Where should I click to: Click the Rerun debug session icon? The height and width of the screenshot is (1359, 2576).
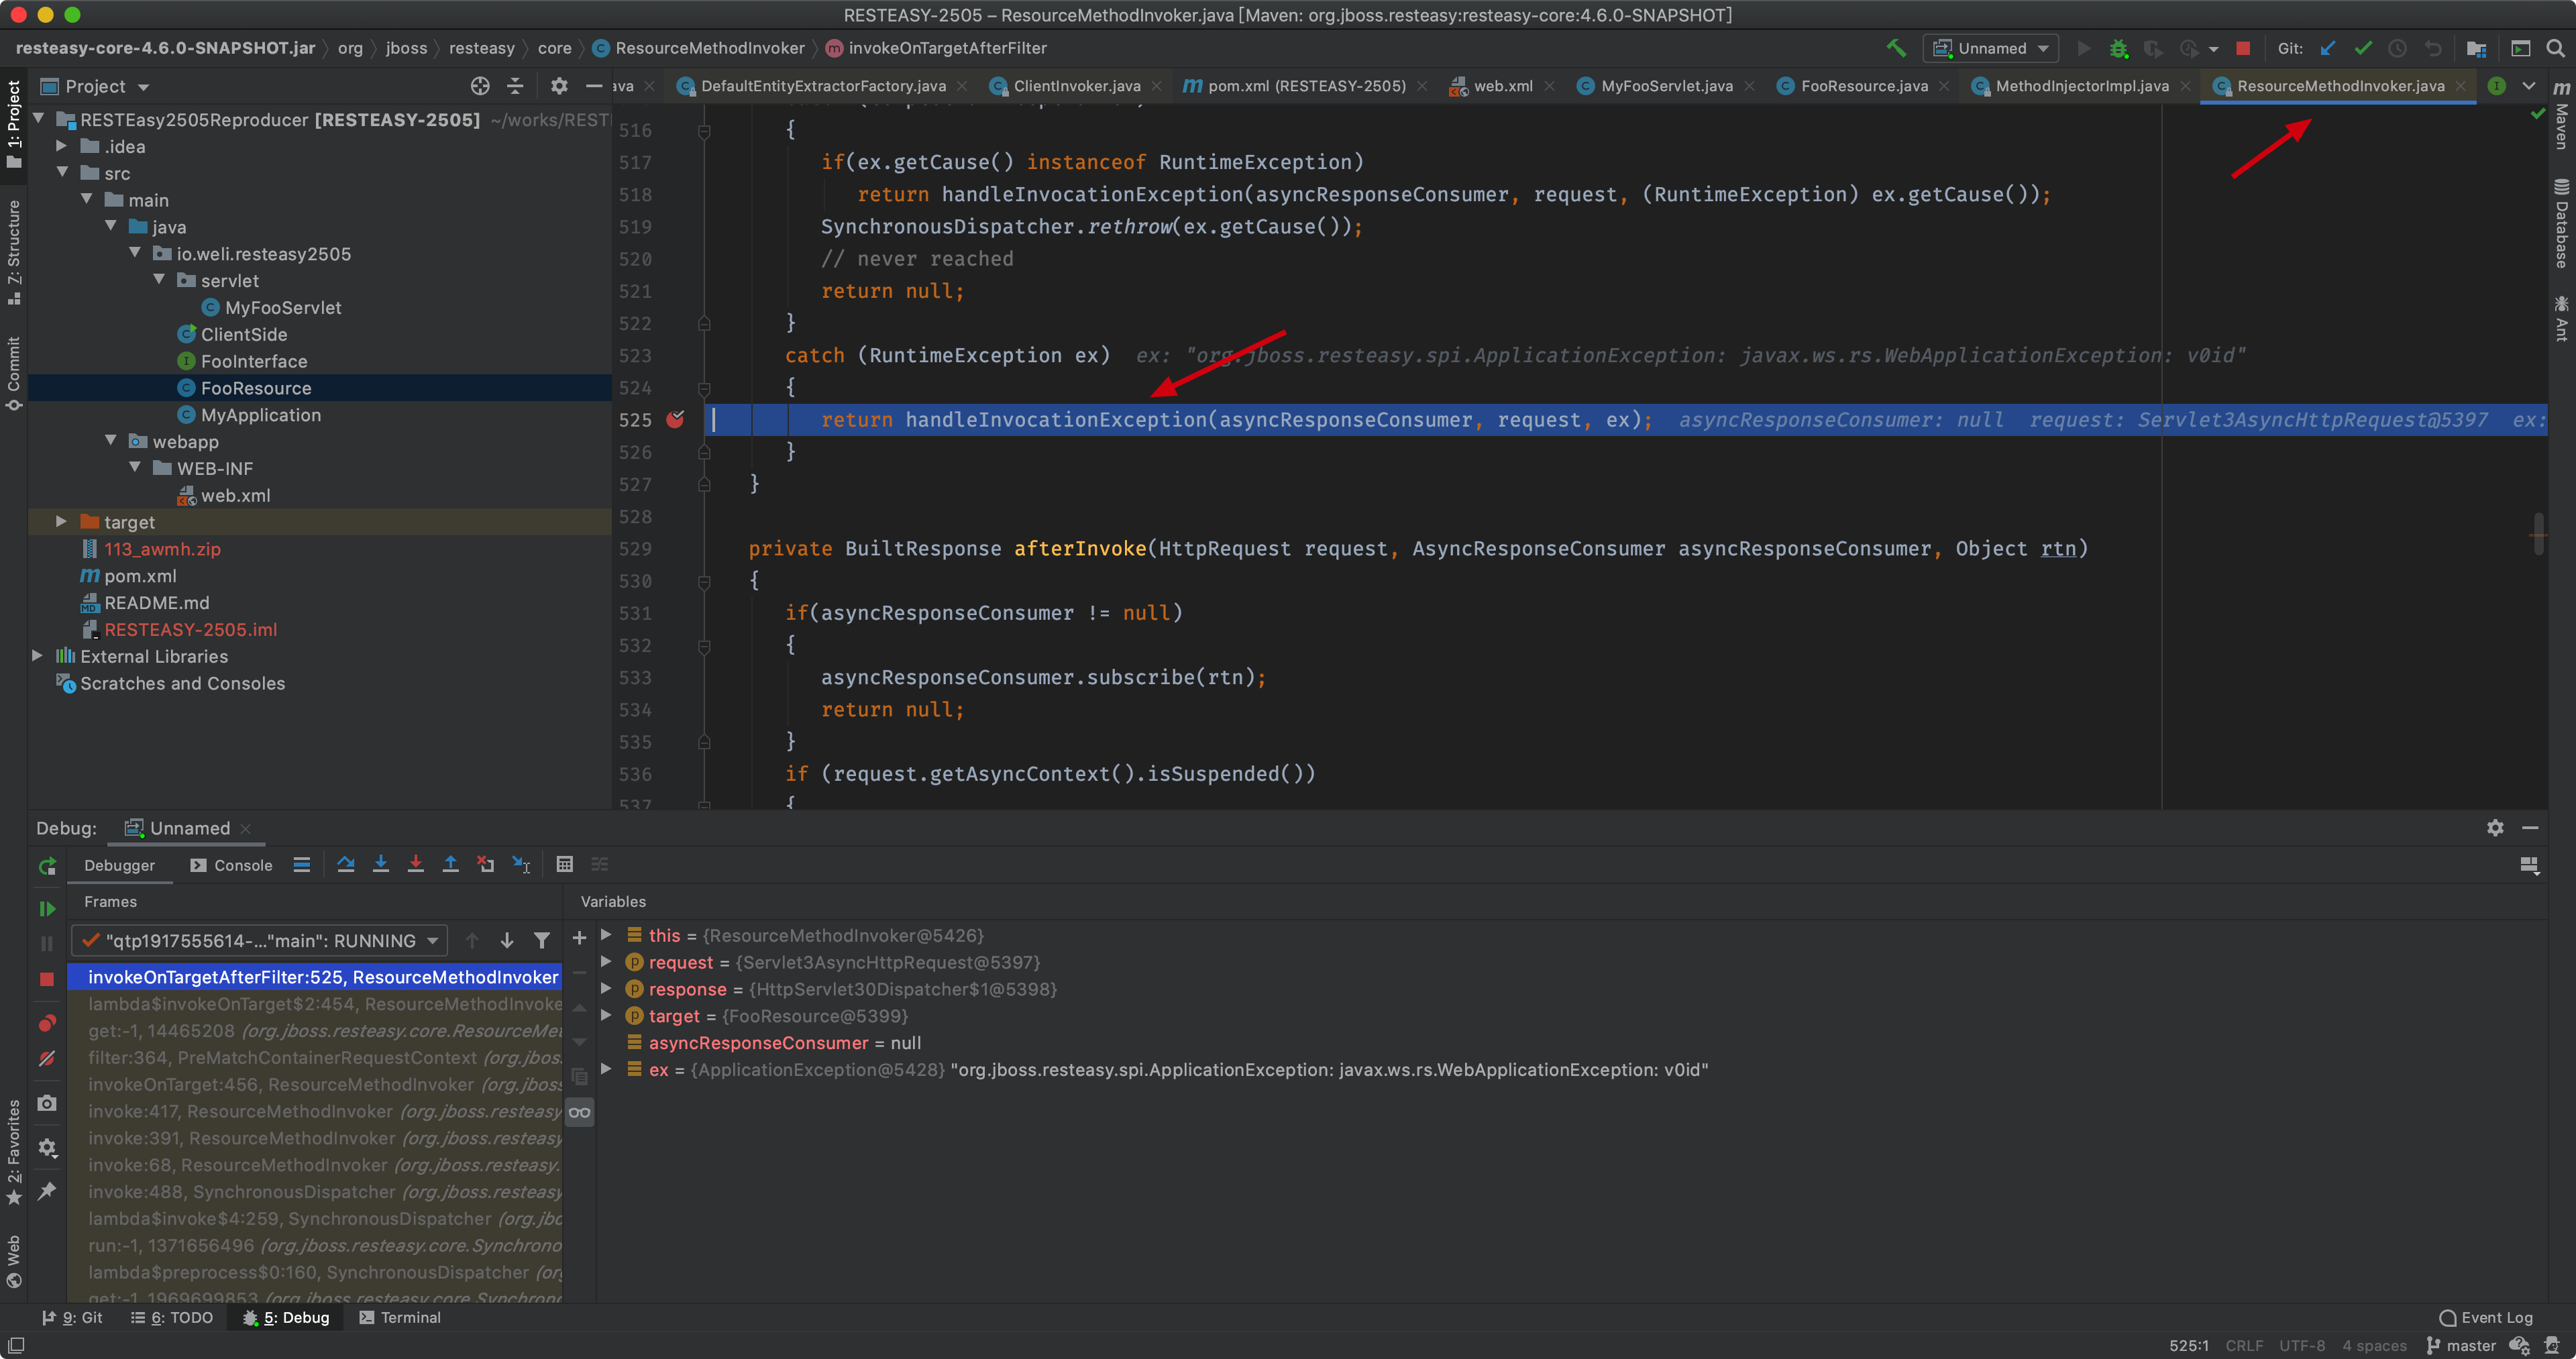[47, 866]
